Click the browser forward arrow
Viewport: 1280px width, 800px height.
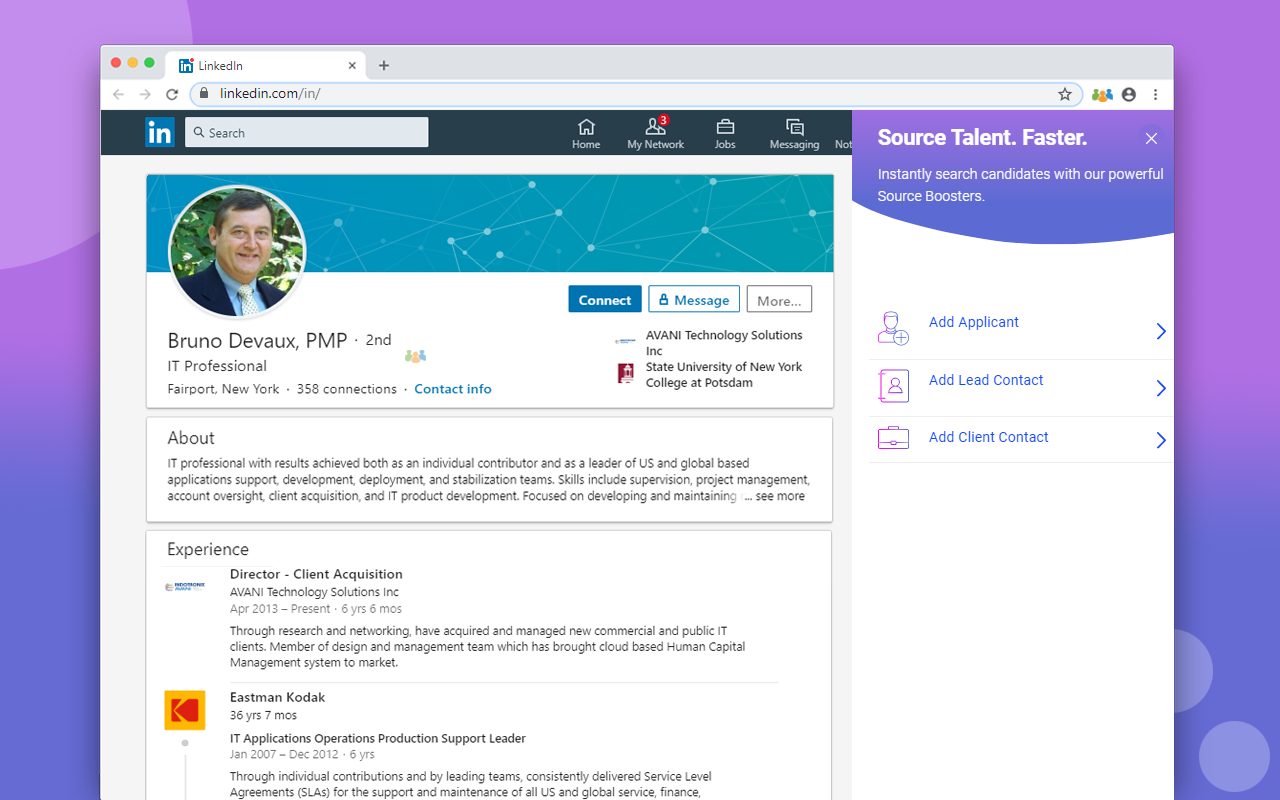(x=145, y=94)
